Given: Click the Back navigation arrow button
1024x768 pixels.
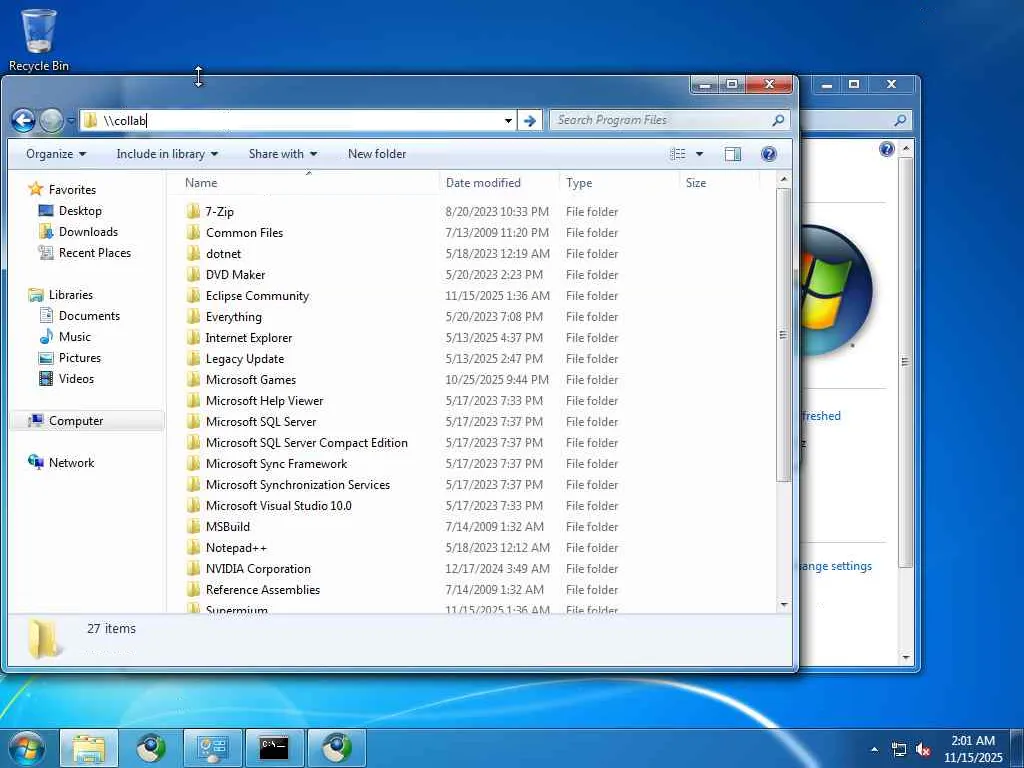Looking at the screenshot, I should tap(24, 120).
